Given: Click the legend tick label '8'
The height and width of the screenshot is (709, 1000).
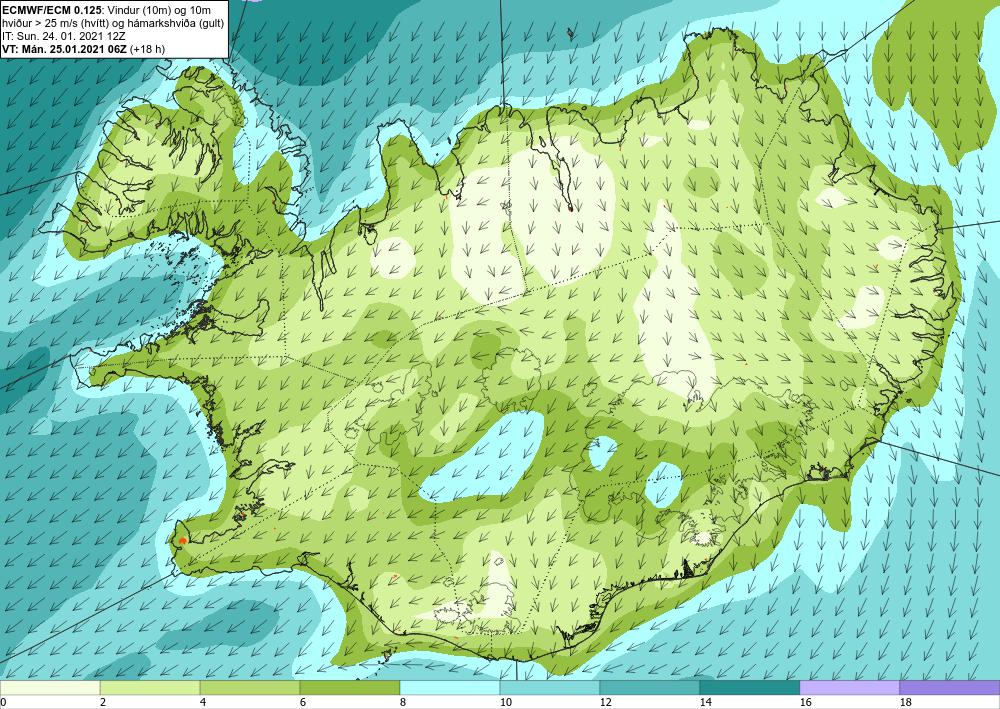Looking at the screenshot, I should tap(402, 703).
